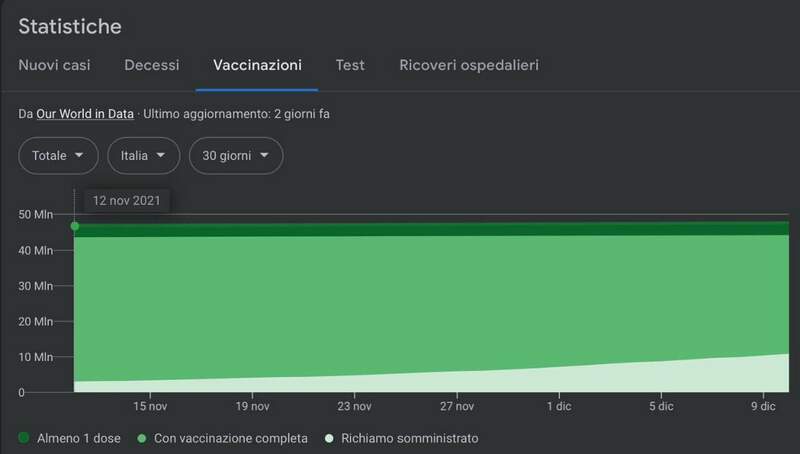The width and height of the screenshot is (800, 454).
Task: Open the Test tab
Action: tap(350, 65)
